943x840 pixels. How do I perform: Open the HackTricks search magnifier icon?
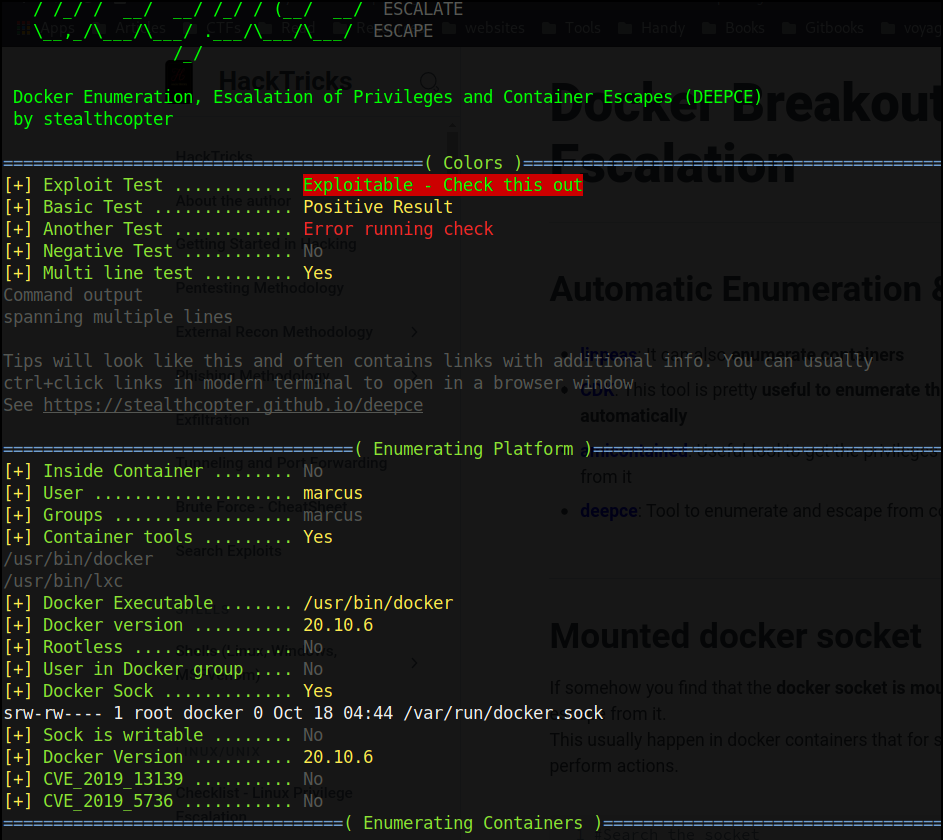click(428, 80)
